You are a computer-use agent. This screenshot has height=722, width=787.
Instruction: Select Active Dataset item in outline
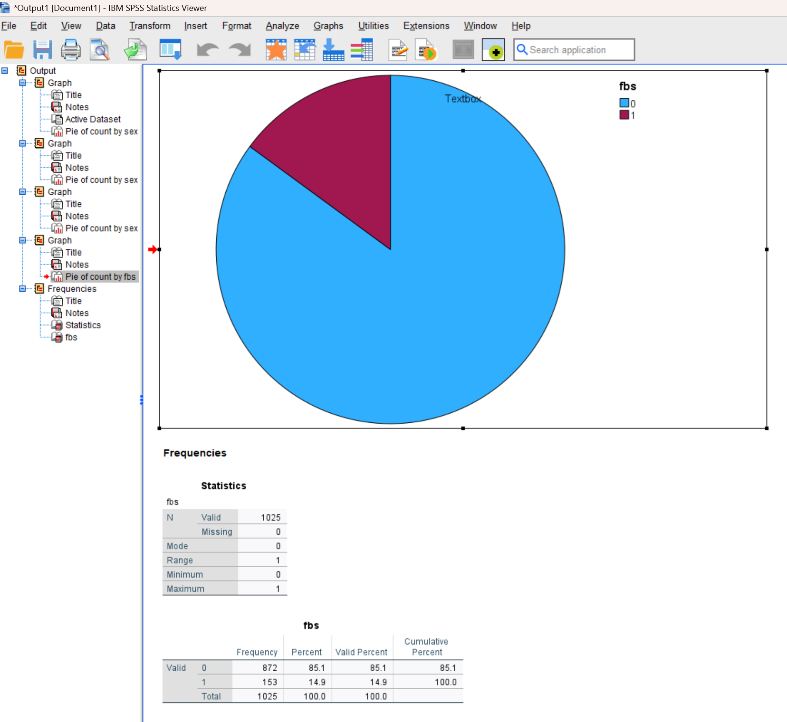pos(92,119)
